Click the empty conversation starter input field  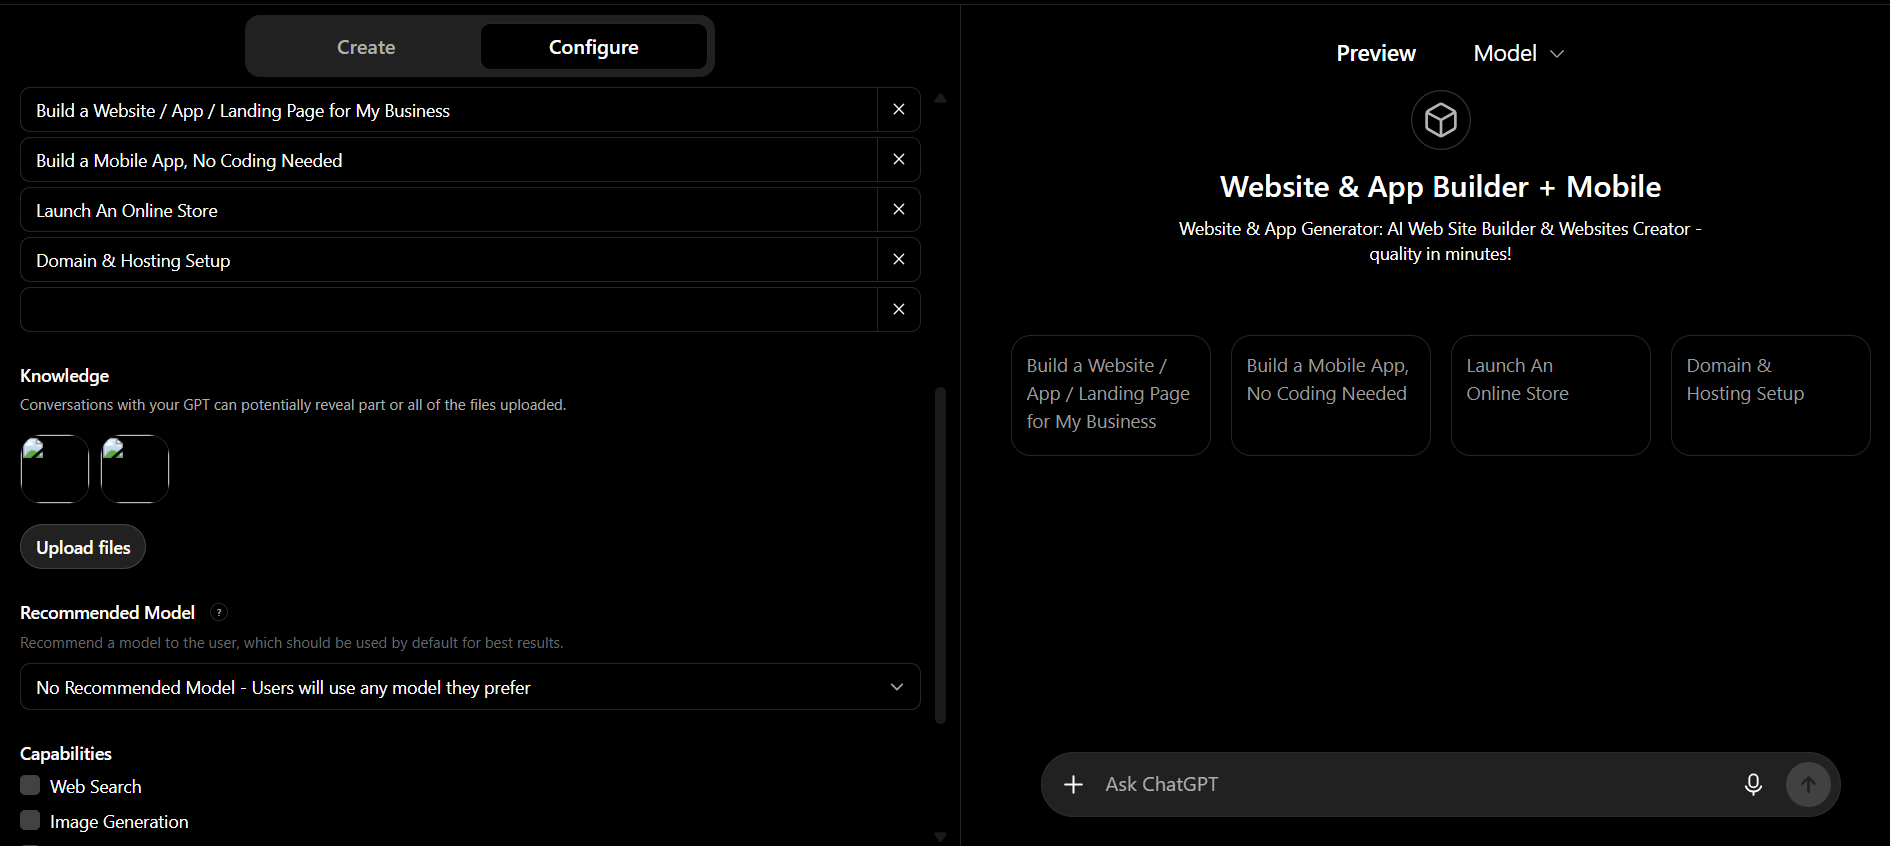point(449,310)
